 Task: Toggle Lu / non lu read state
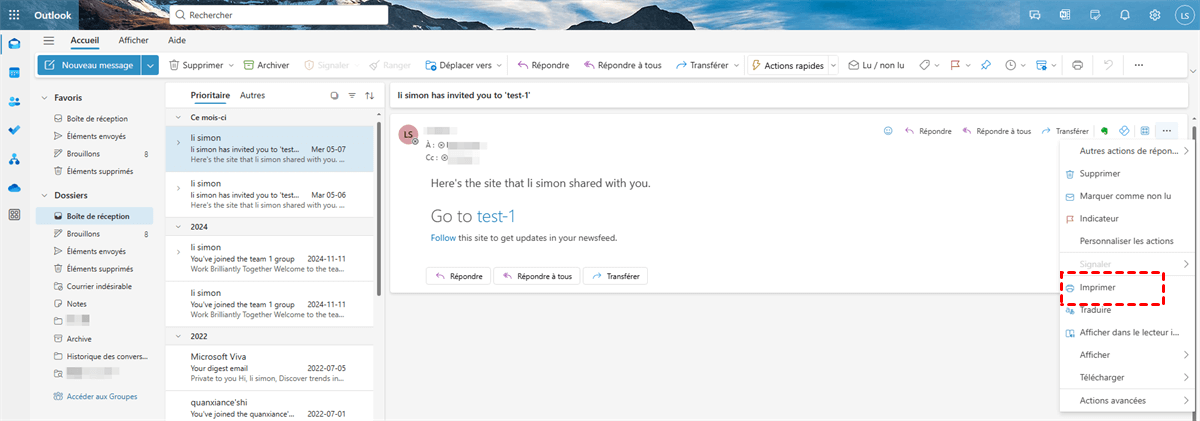876,65
